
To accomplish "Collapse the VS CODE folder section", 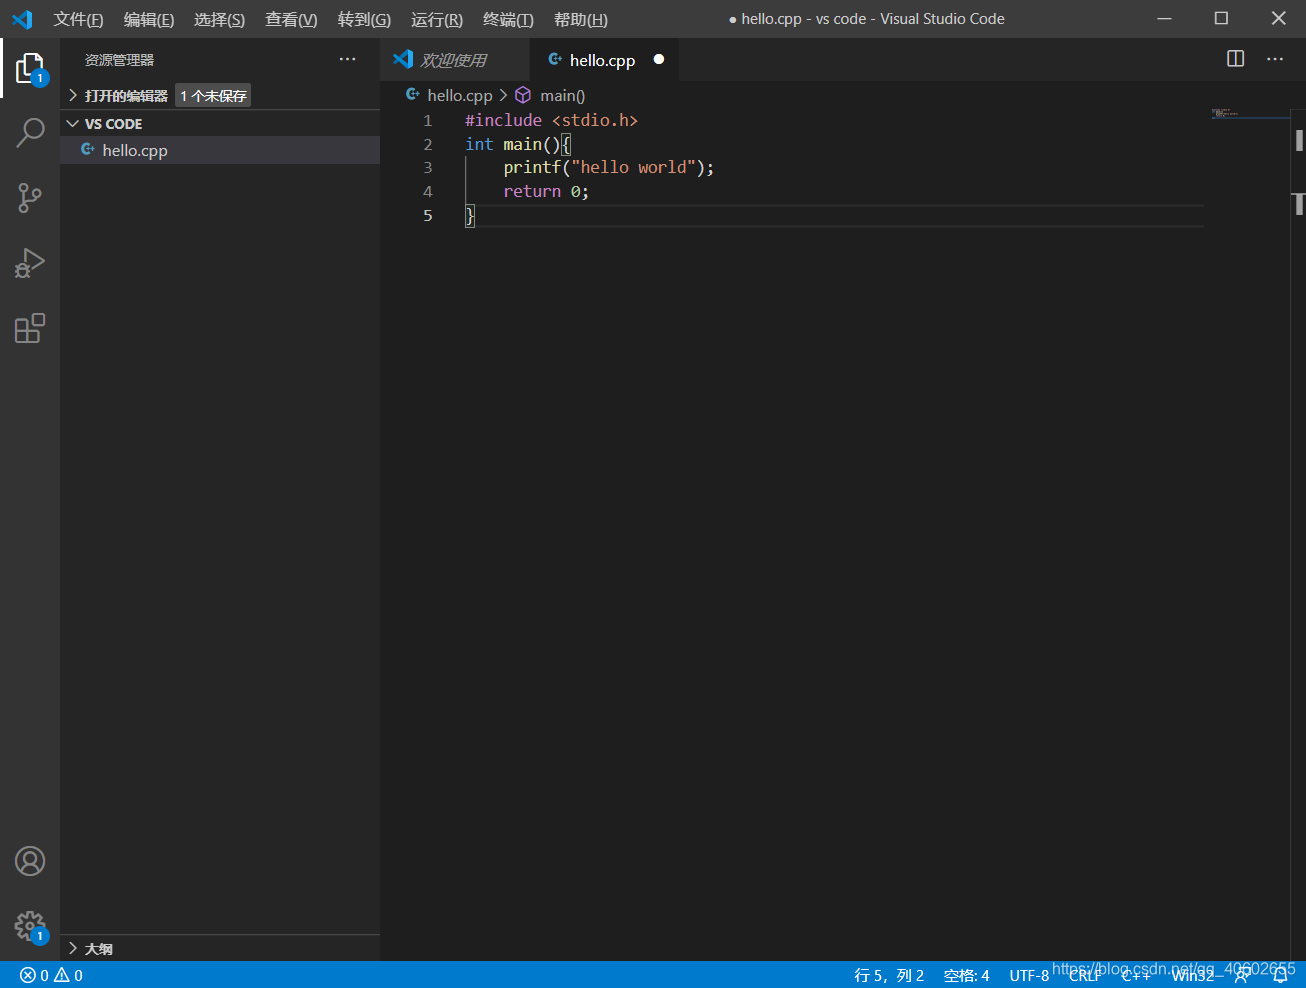I will [x=220, y=123].
